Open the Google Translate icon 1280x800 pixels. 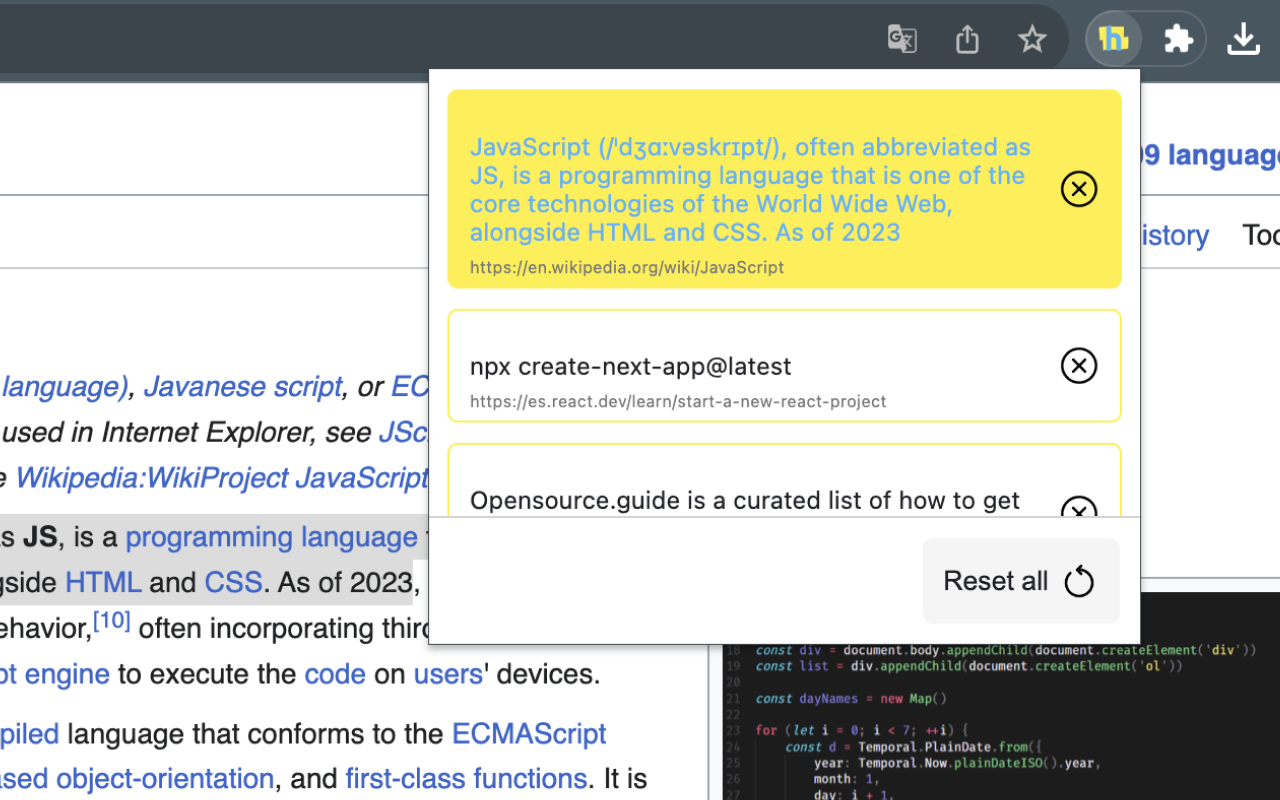pyautogui.click(x=902, y=39)
